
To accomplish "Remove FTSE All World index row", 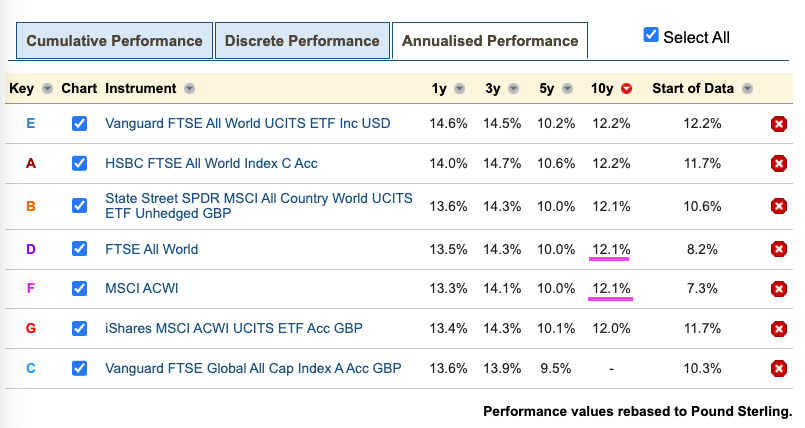I will [778, 249].
